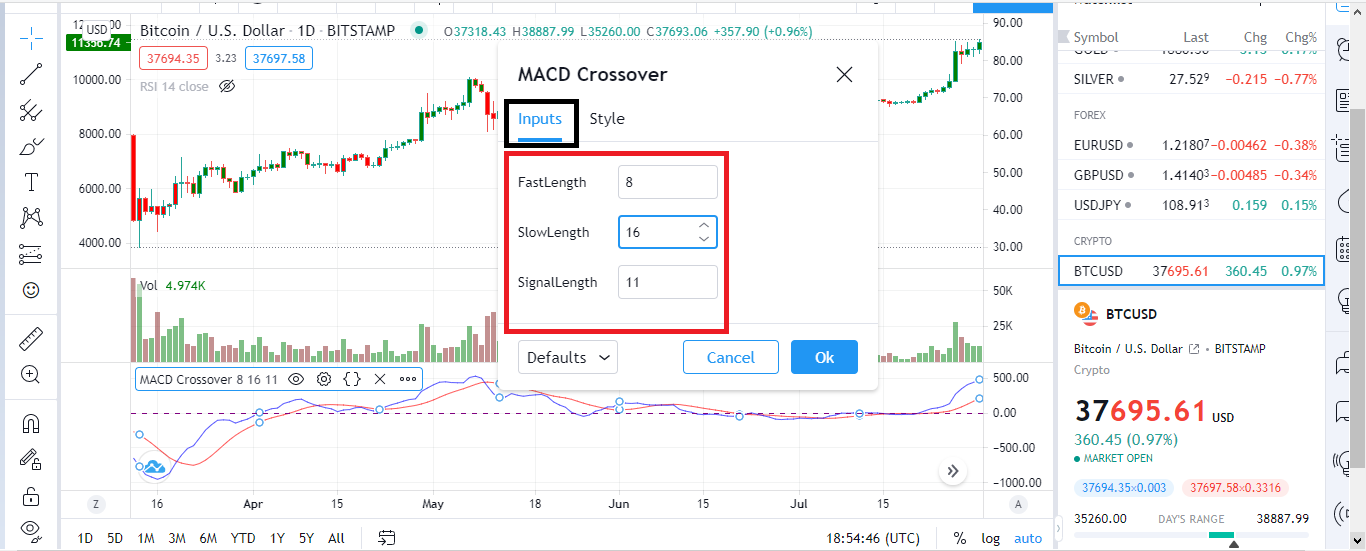The height and width of the screenshot is (551, 1366).
Task: Select the Text annotation tool
Action: click(31, 182)
